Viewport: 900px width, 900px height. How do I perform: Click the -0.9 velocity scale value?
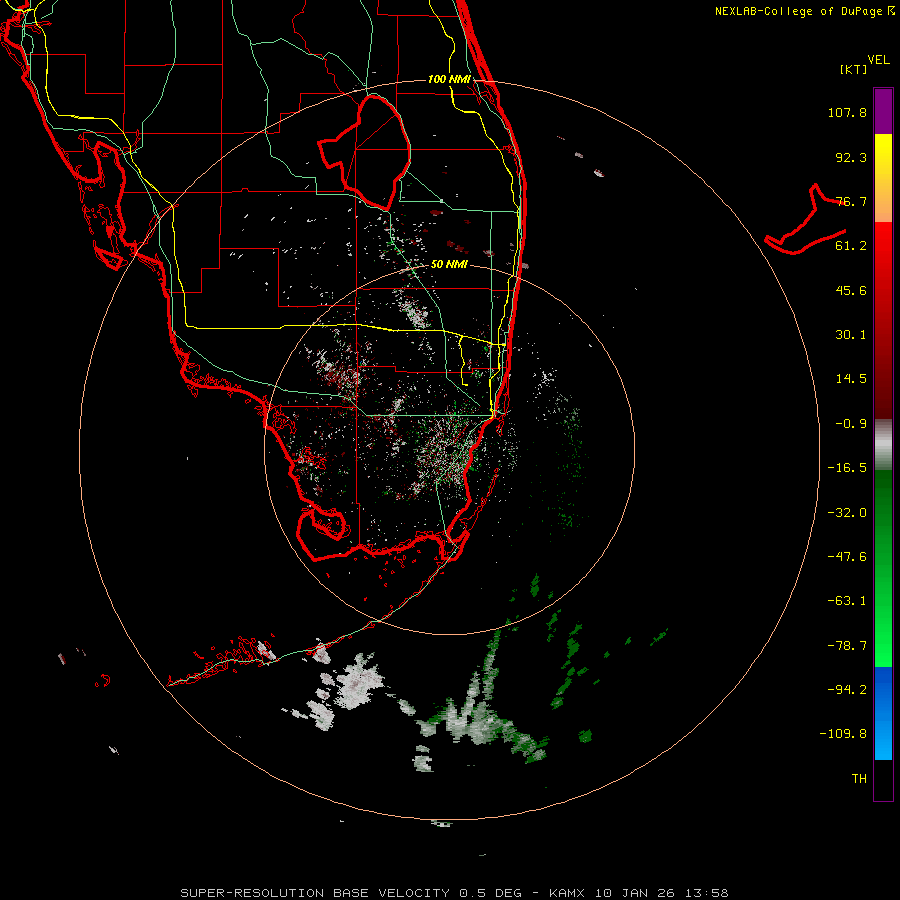click(x=851, y=424)
